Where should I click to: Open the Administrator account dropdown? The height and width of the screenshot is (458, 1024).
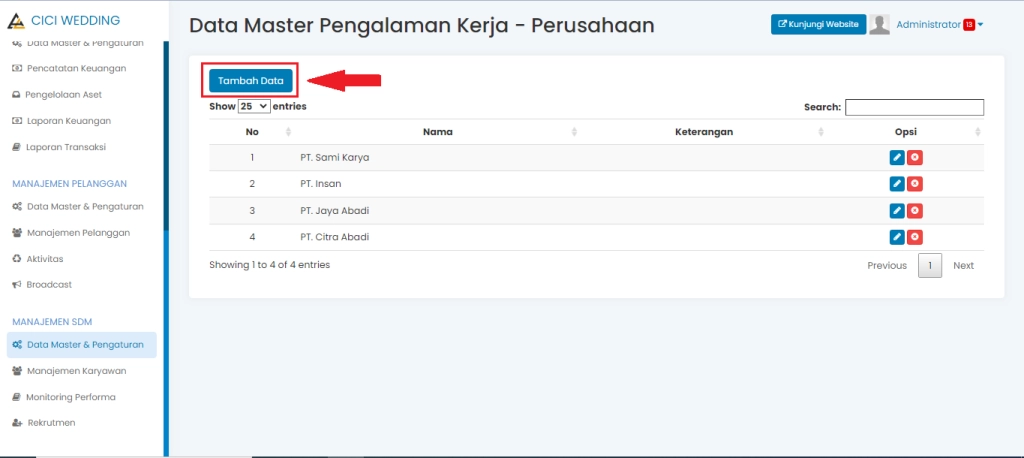[940, 24]
